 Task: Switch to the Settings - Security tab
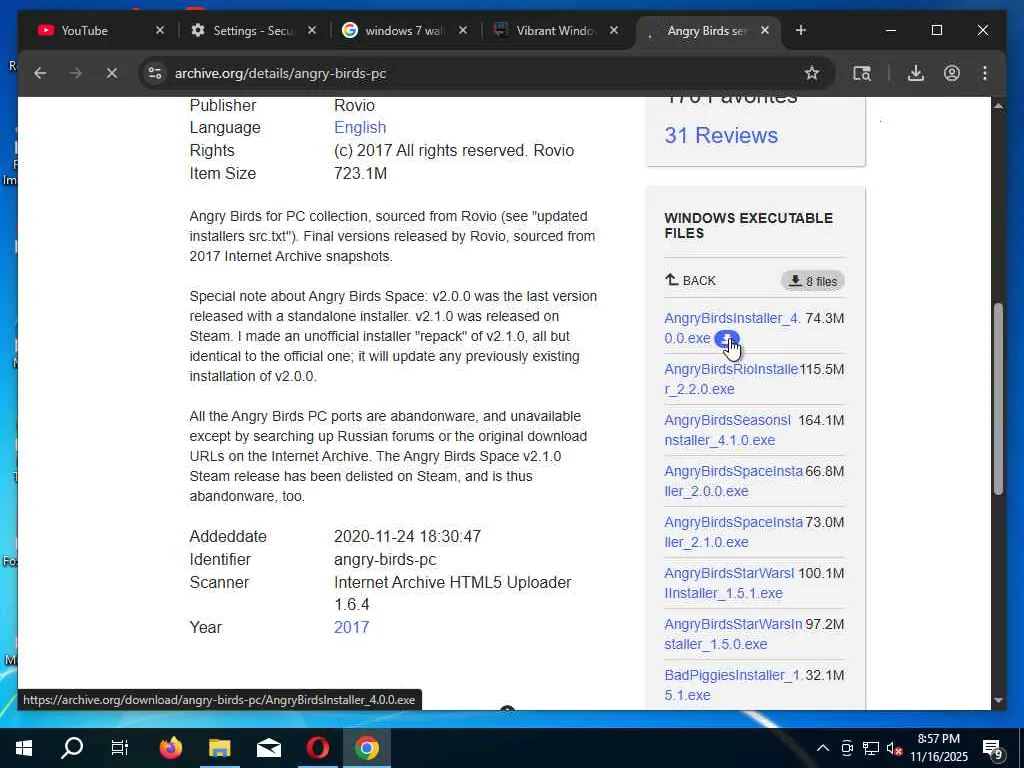[245, 31]
